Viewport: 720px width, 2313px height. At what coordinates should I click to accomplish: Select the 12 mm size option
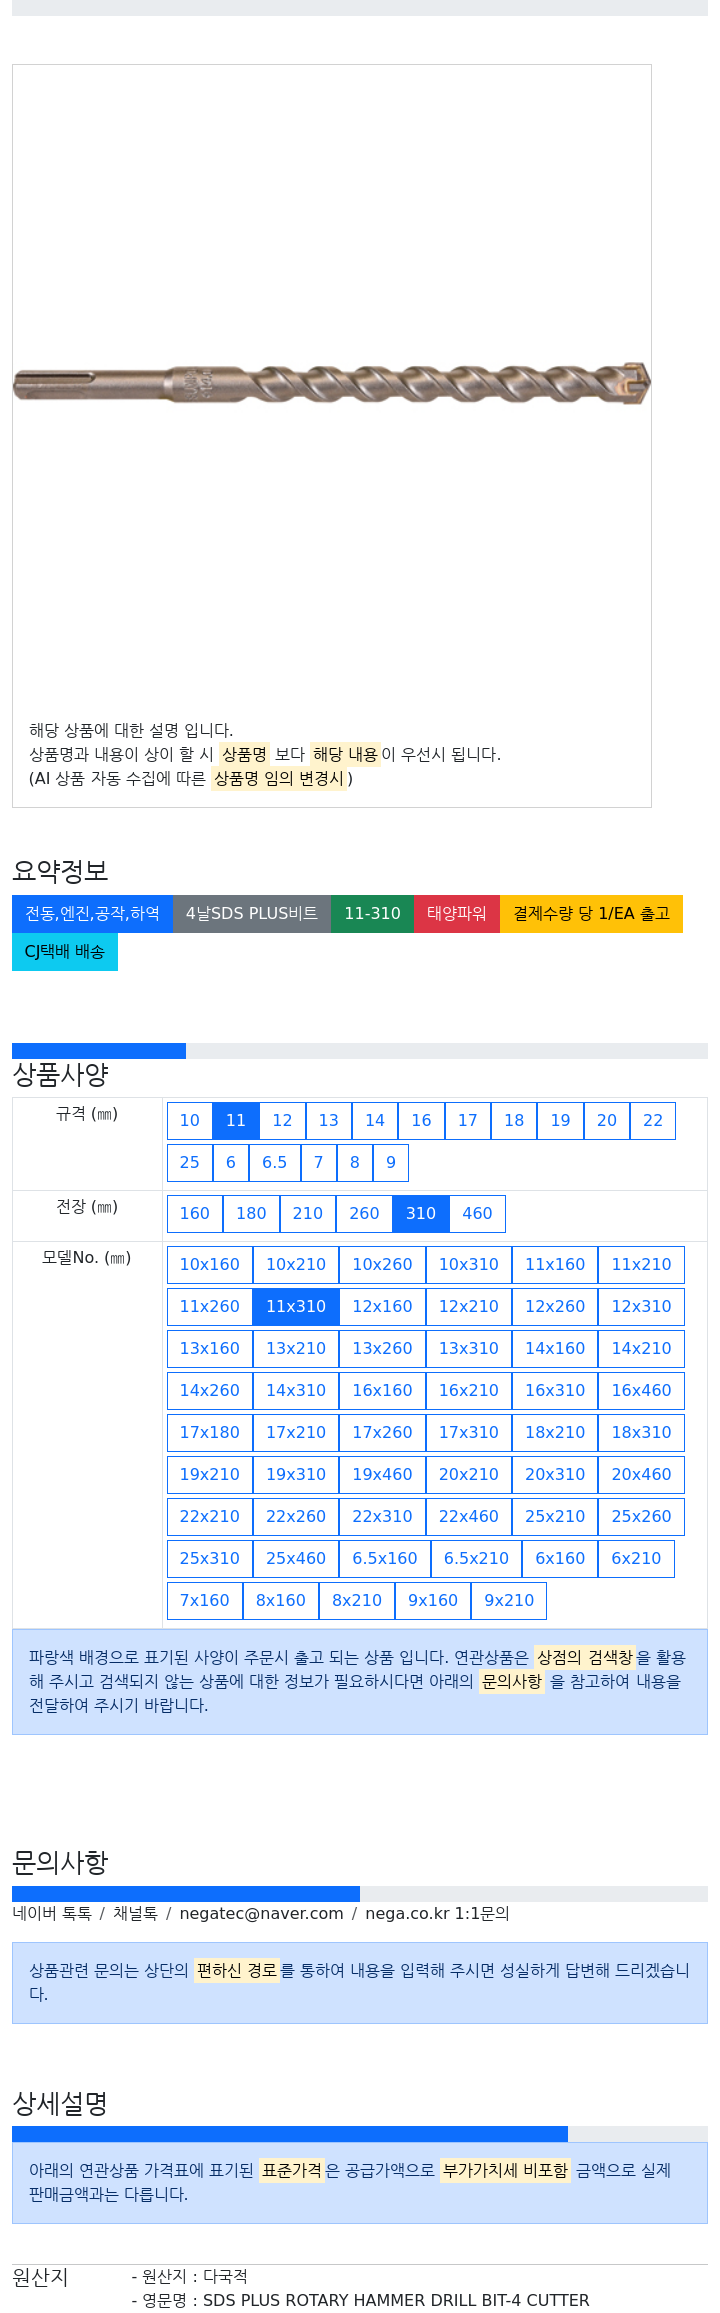(282, 1121)
